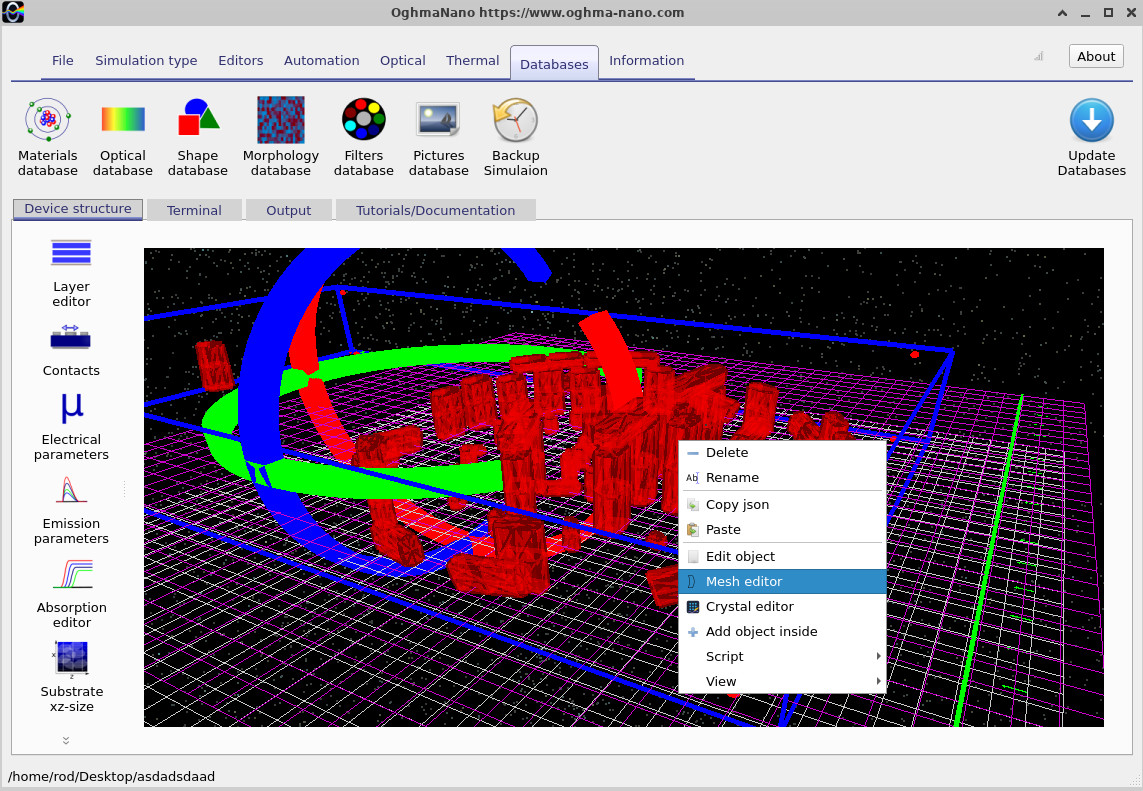Click the About button
The width and height of the screenshot is (1143, 791).
pyautogui.click(x=1096, y=56)
